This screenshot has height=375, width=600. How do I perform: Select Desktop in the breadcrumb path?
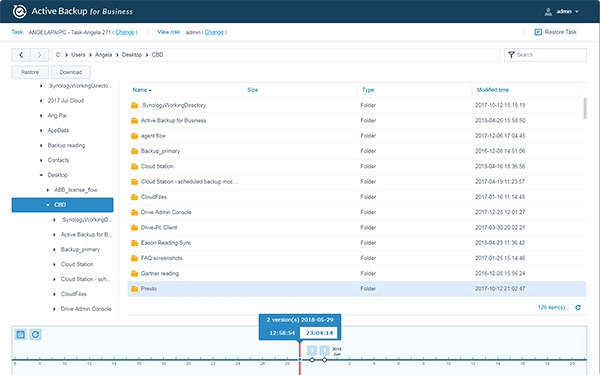[132, 55]
